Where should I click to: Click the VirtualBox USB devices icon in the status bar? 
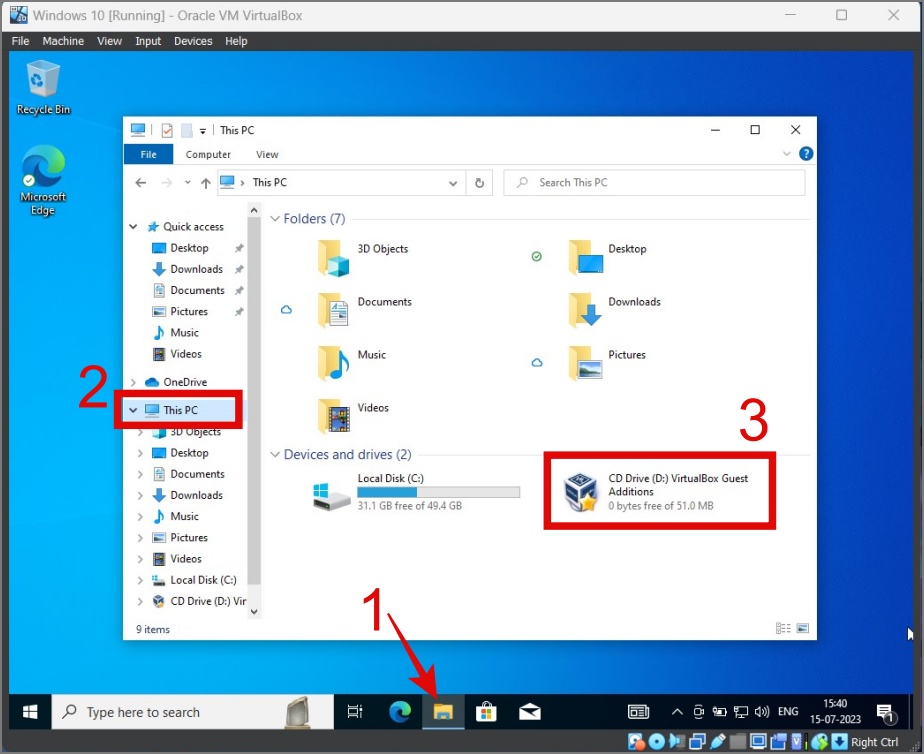pos(719,742)
